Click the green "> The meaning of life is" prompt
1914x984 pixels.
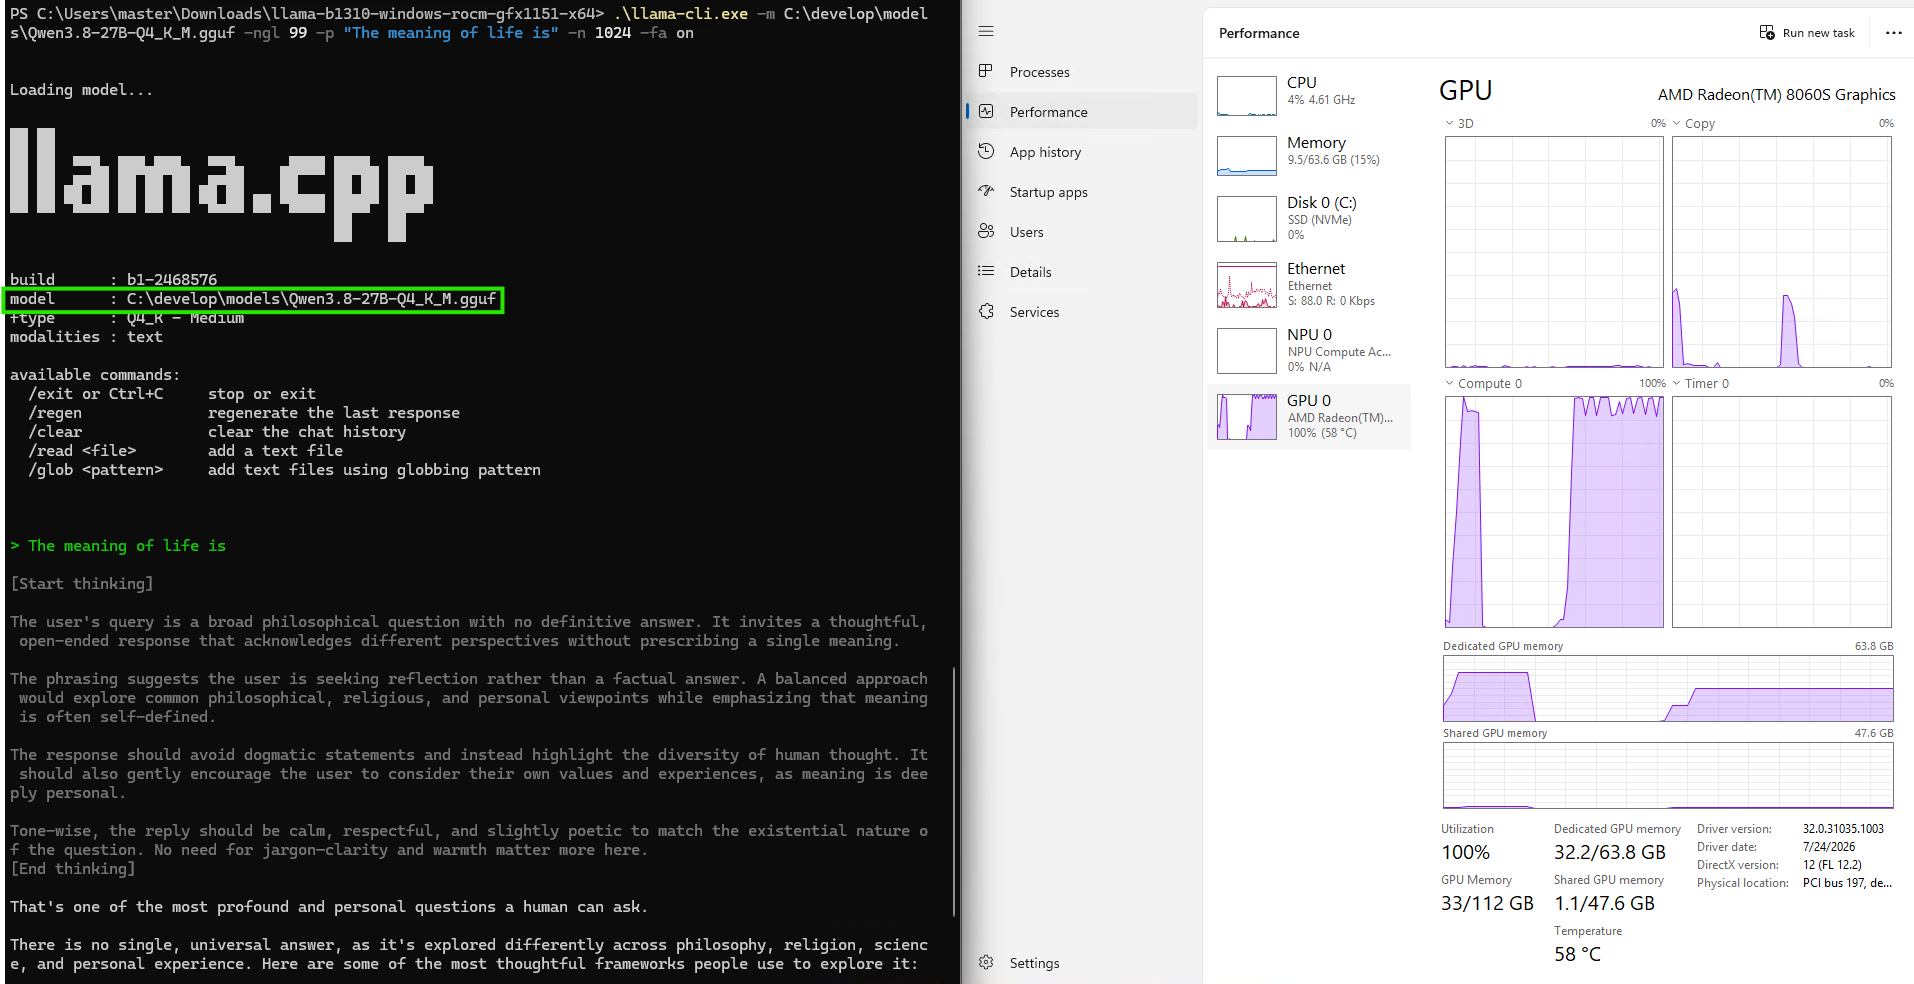click(118, 546)
